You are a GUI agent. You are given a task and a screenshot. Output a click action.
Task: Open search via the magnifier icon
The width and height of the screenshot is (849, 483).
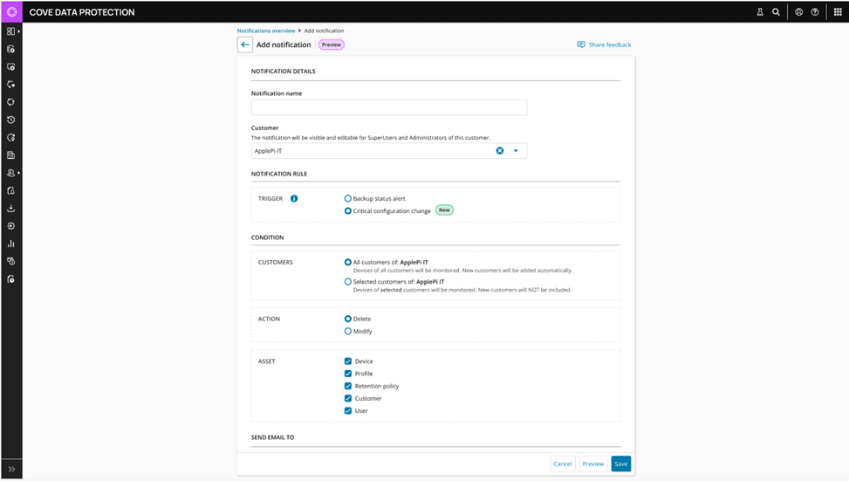[777, 12]
